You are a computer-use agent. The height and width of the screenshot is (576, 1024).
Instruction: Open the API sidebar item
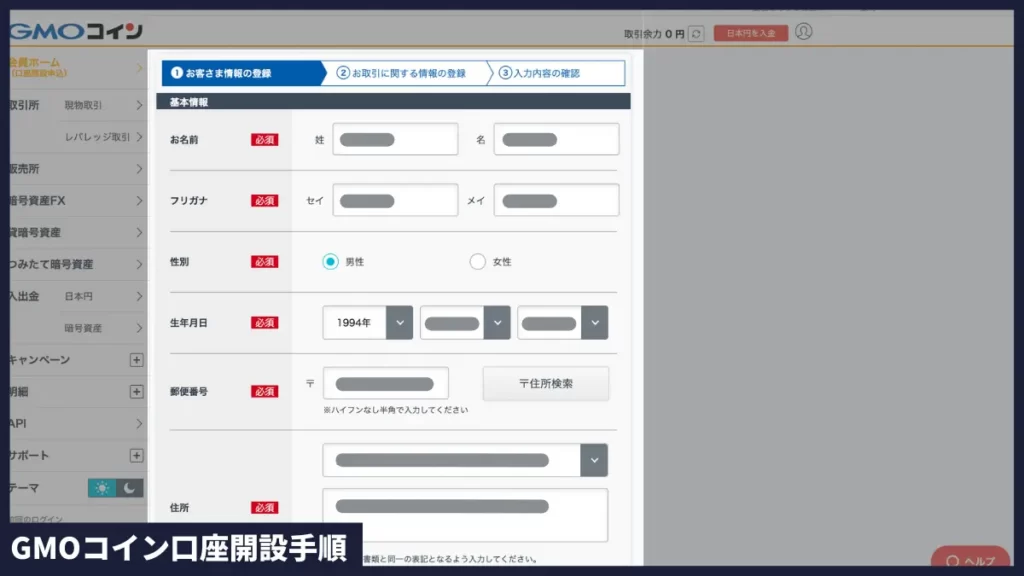(x=78, y=424)
